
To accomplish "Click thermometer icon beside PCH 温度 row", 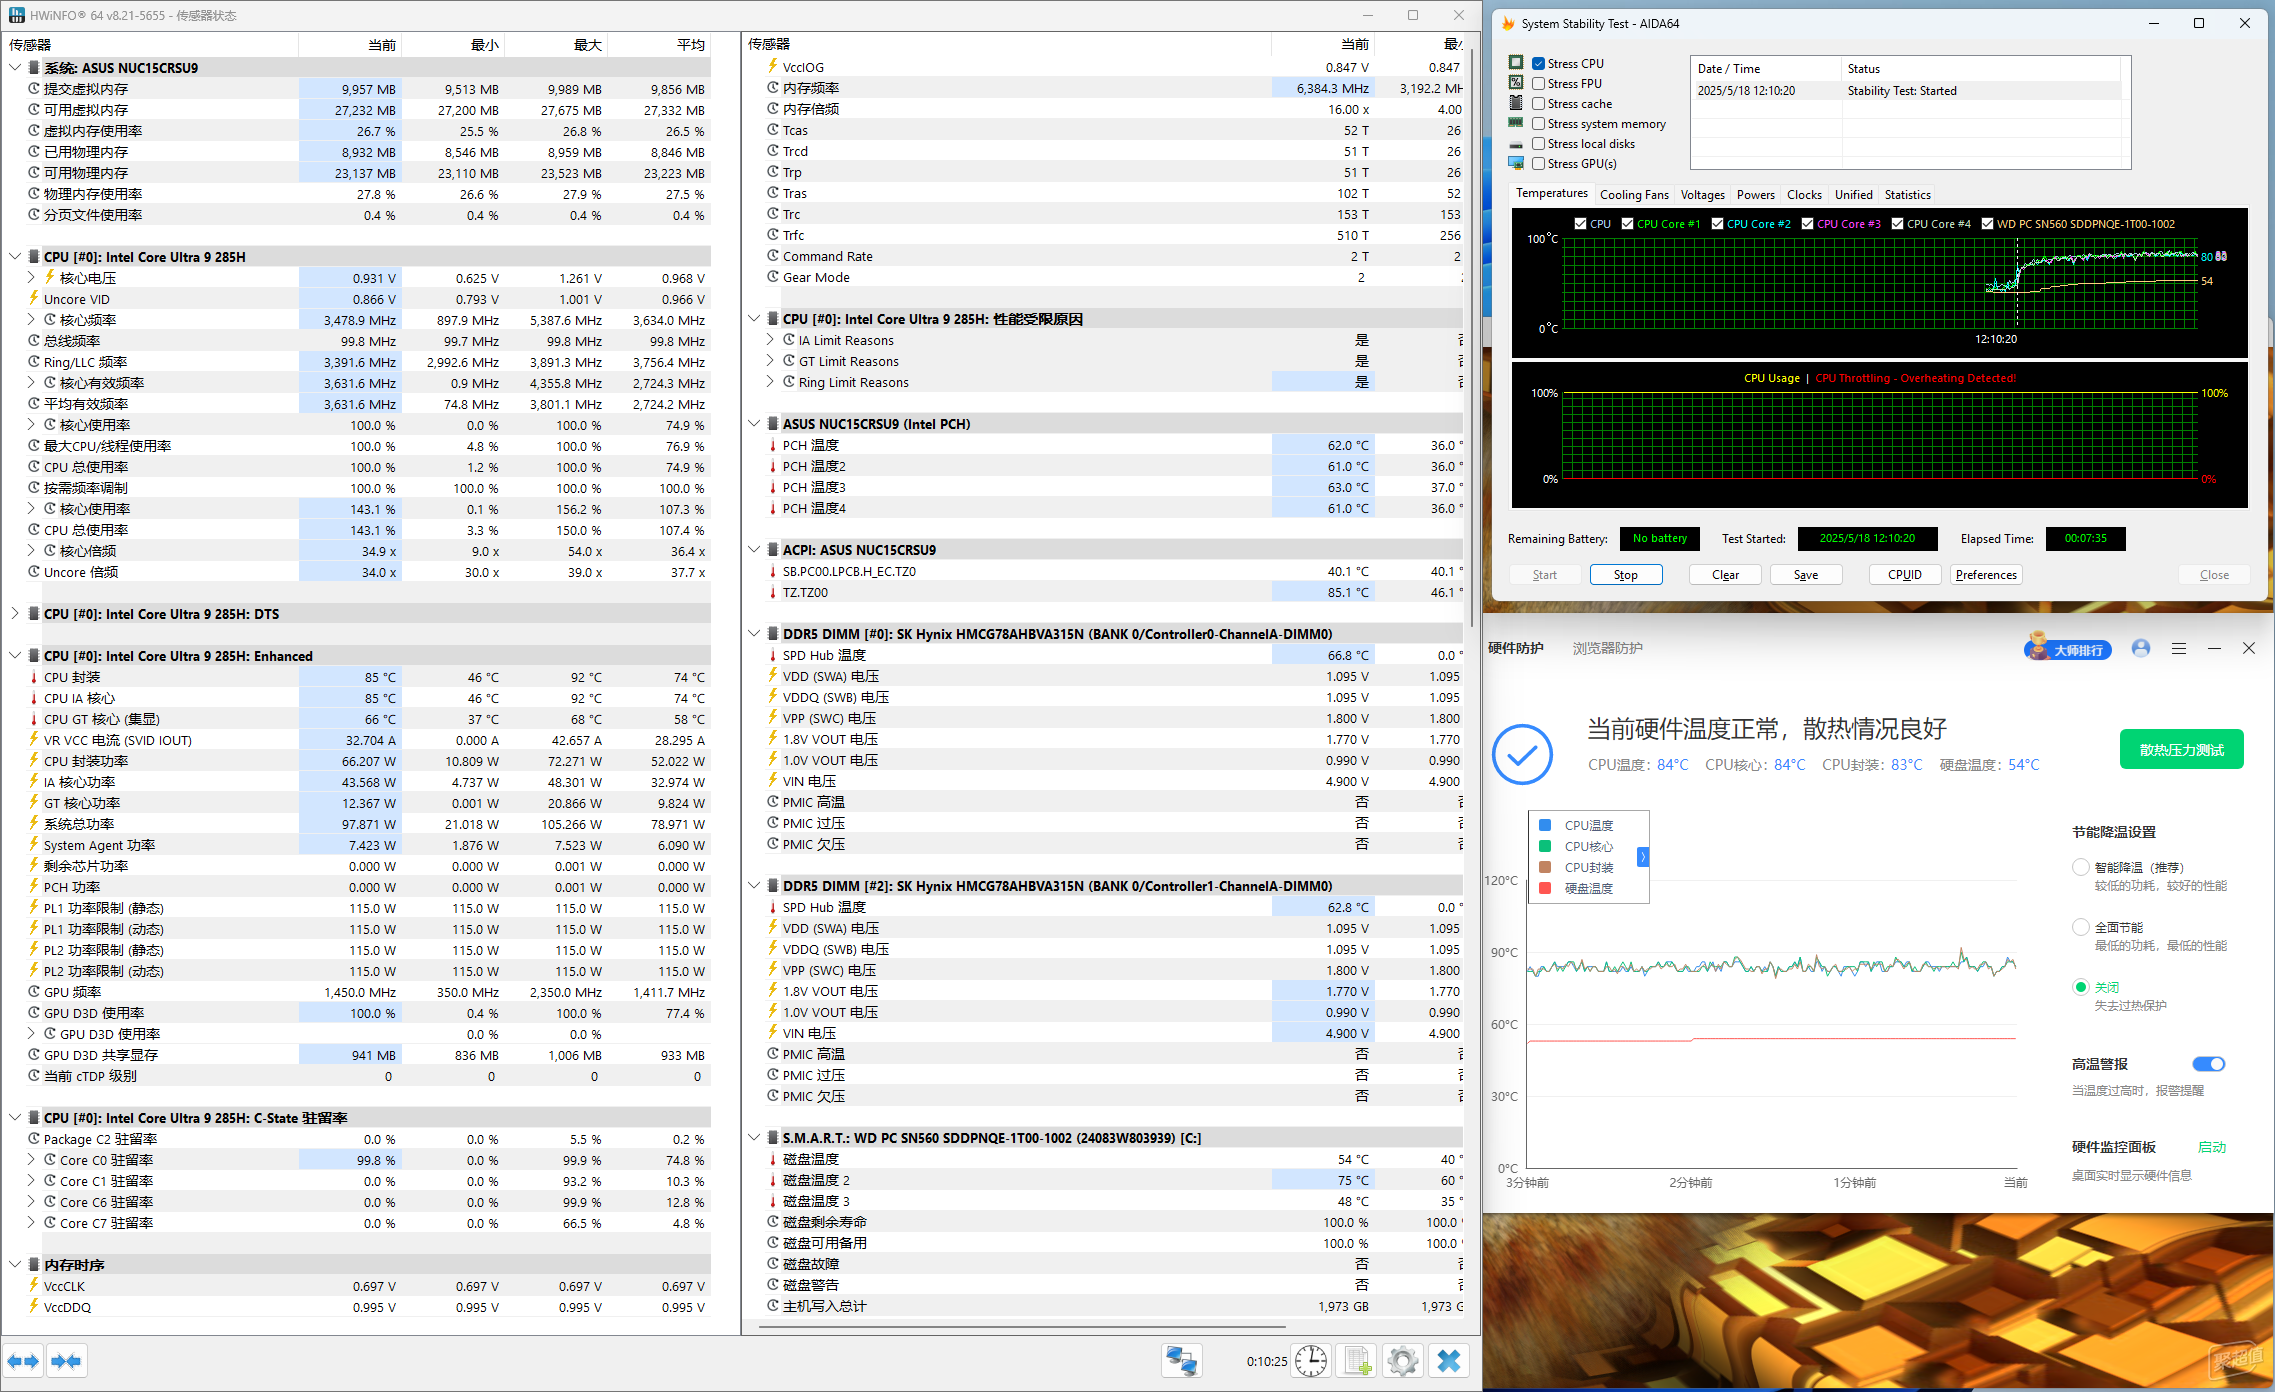I will [x=773, y=445].
